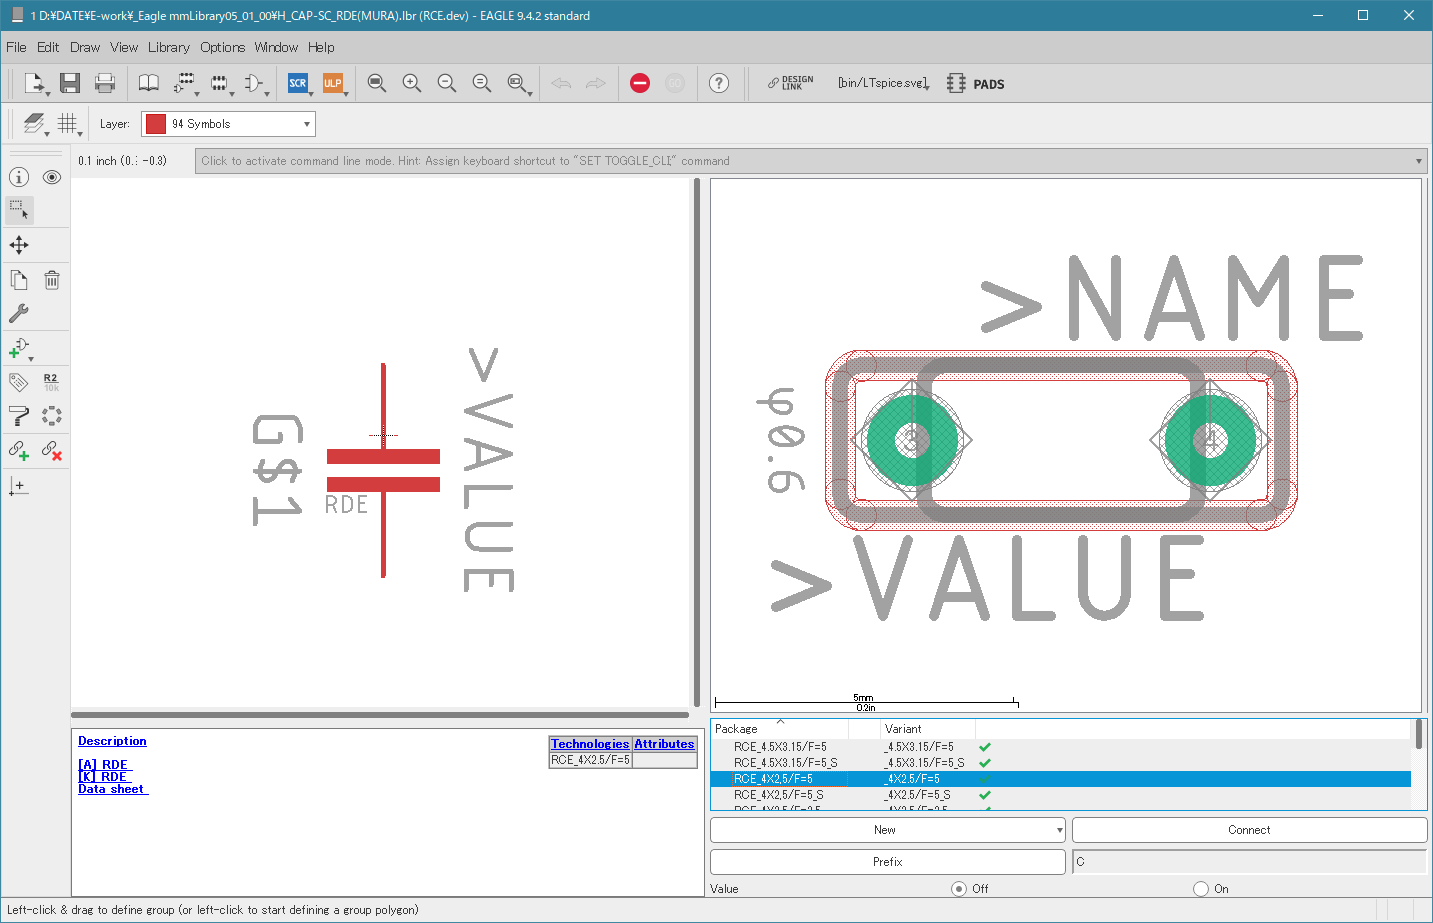
Task: Open the Grid settings icon
Action: tap(68, 124)
